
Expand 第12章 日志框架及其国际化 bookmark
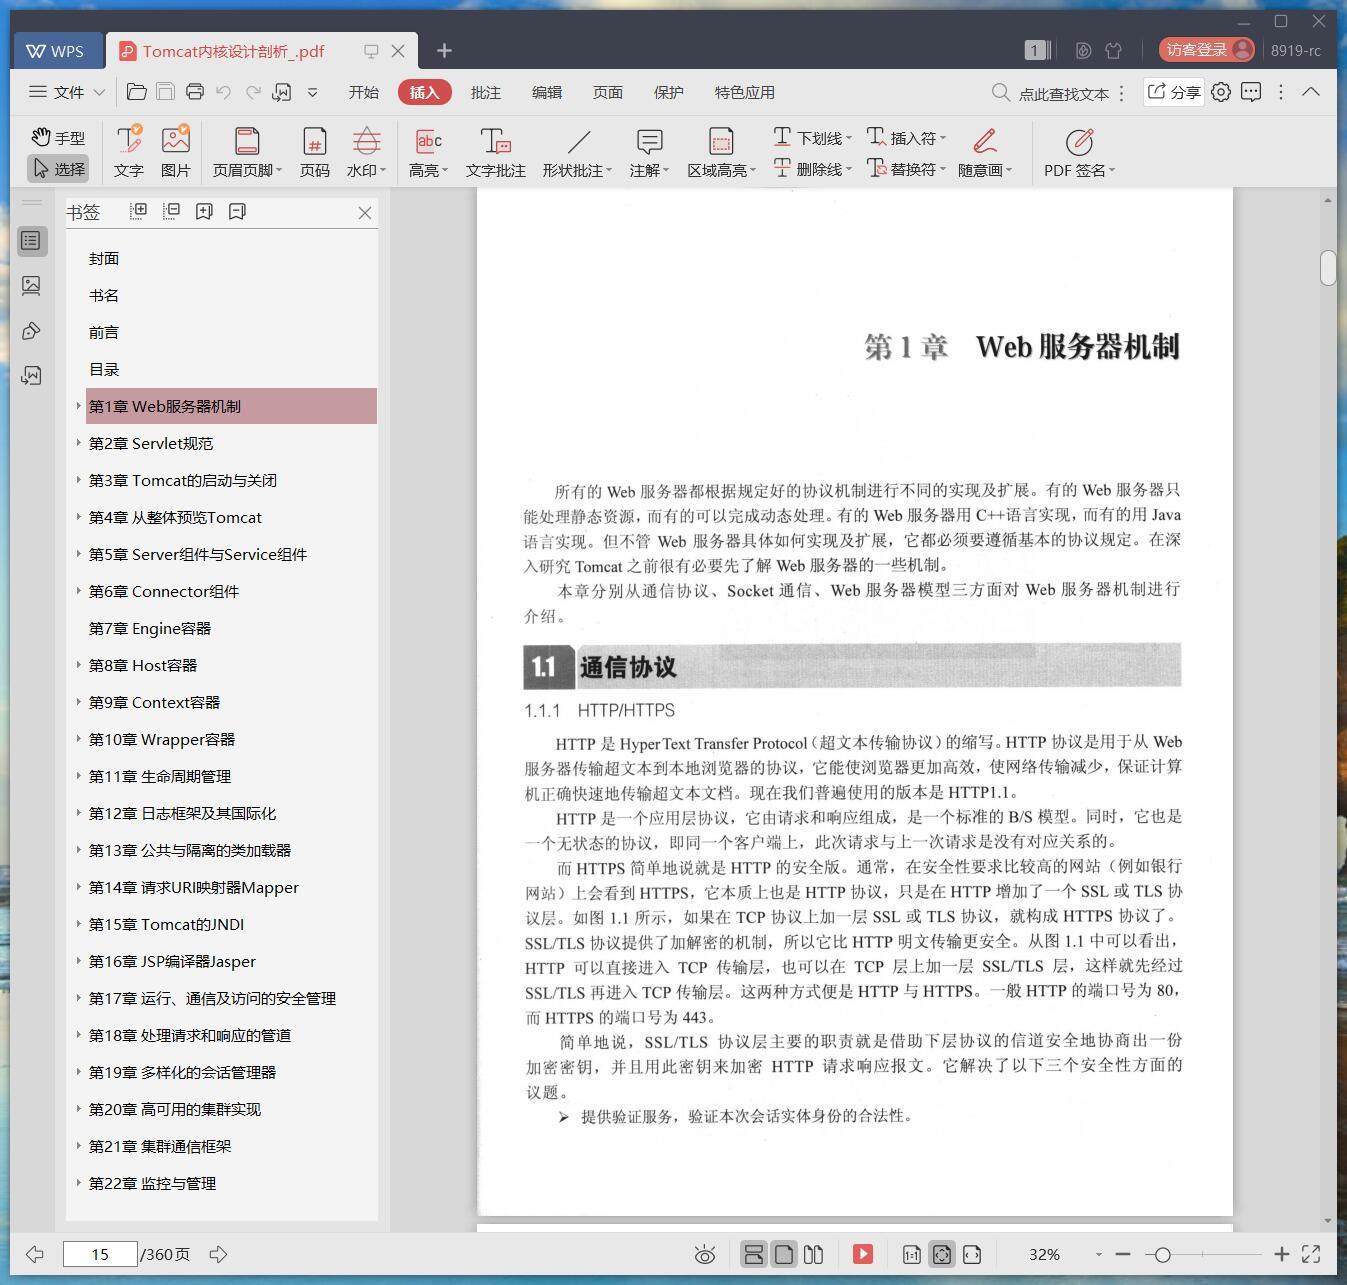[79, 813]
